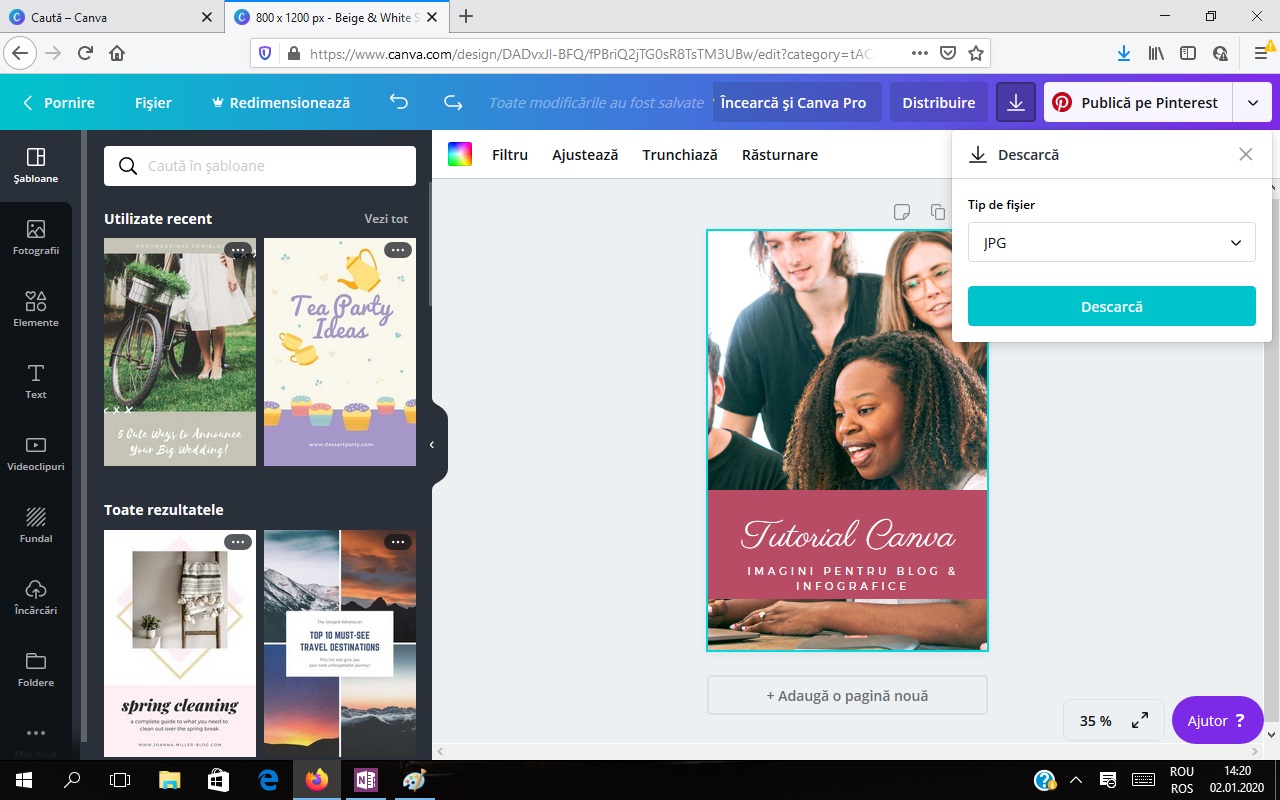Go back via Pornire home button
Viewport: 1280px width, 800px height.
(59, 102)
